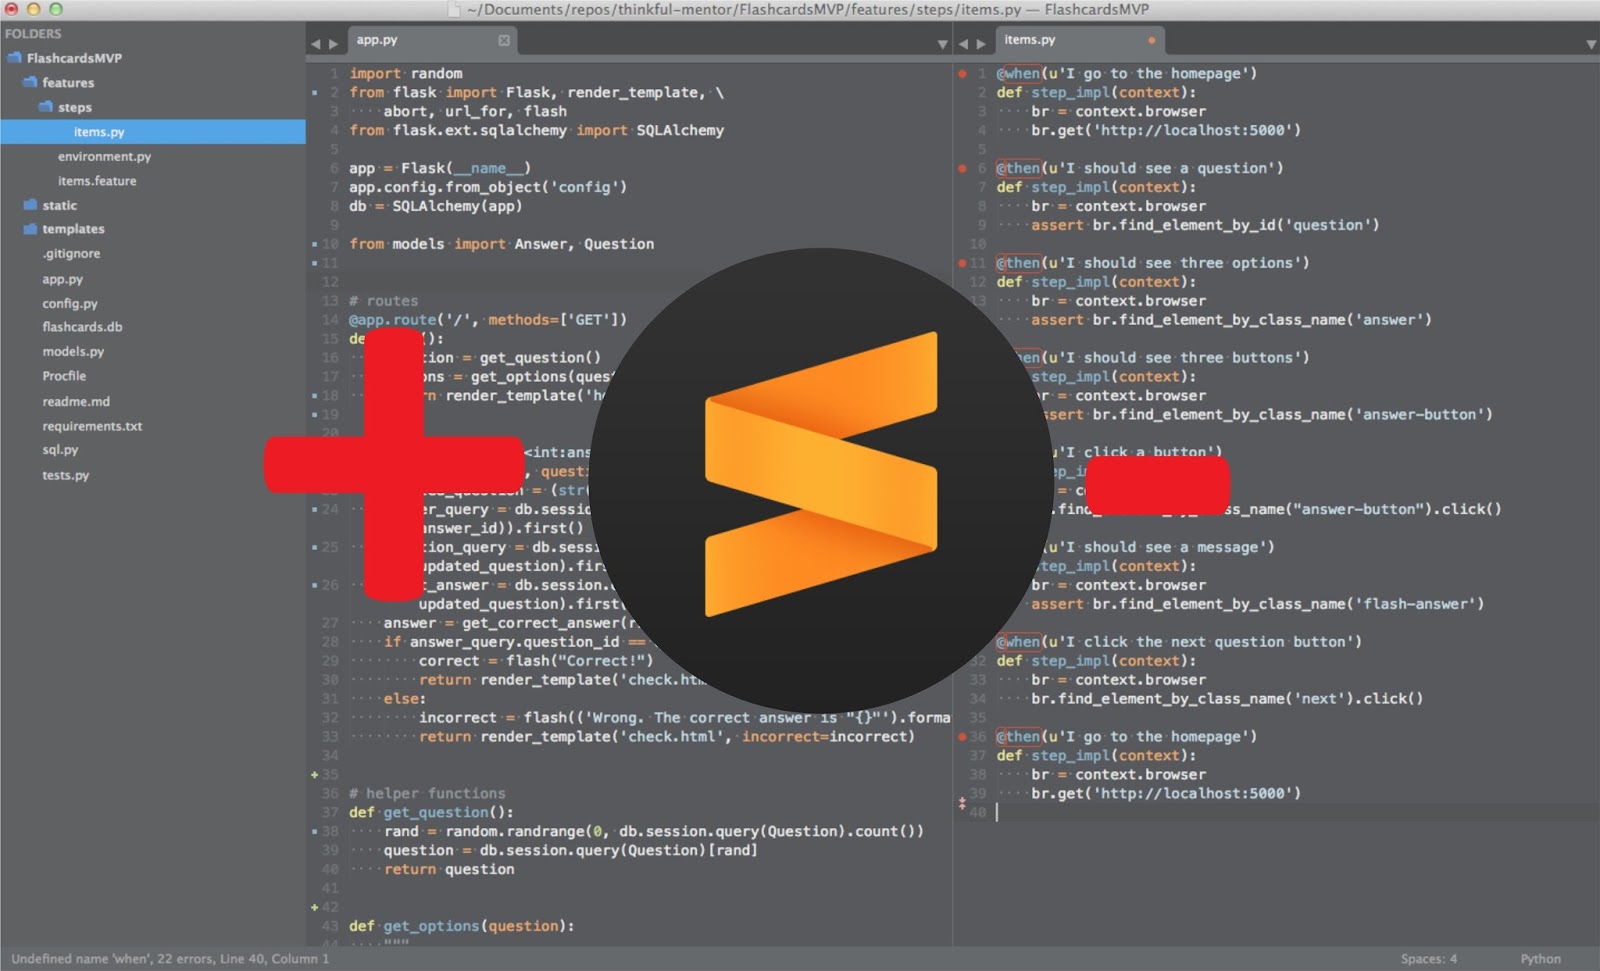1600x971 pixels.
Task: Click the lint error dot on items.py line 36
Action: [x=962, y=737]
